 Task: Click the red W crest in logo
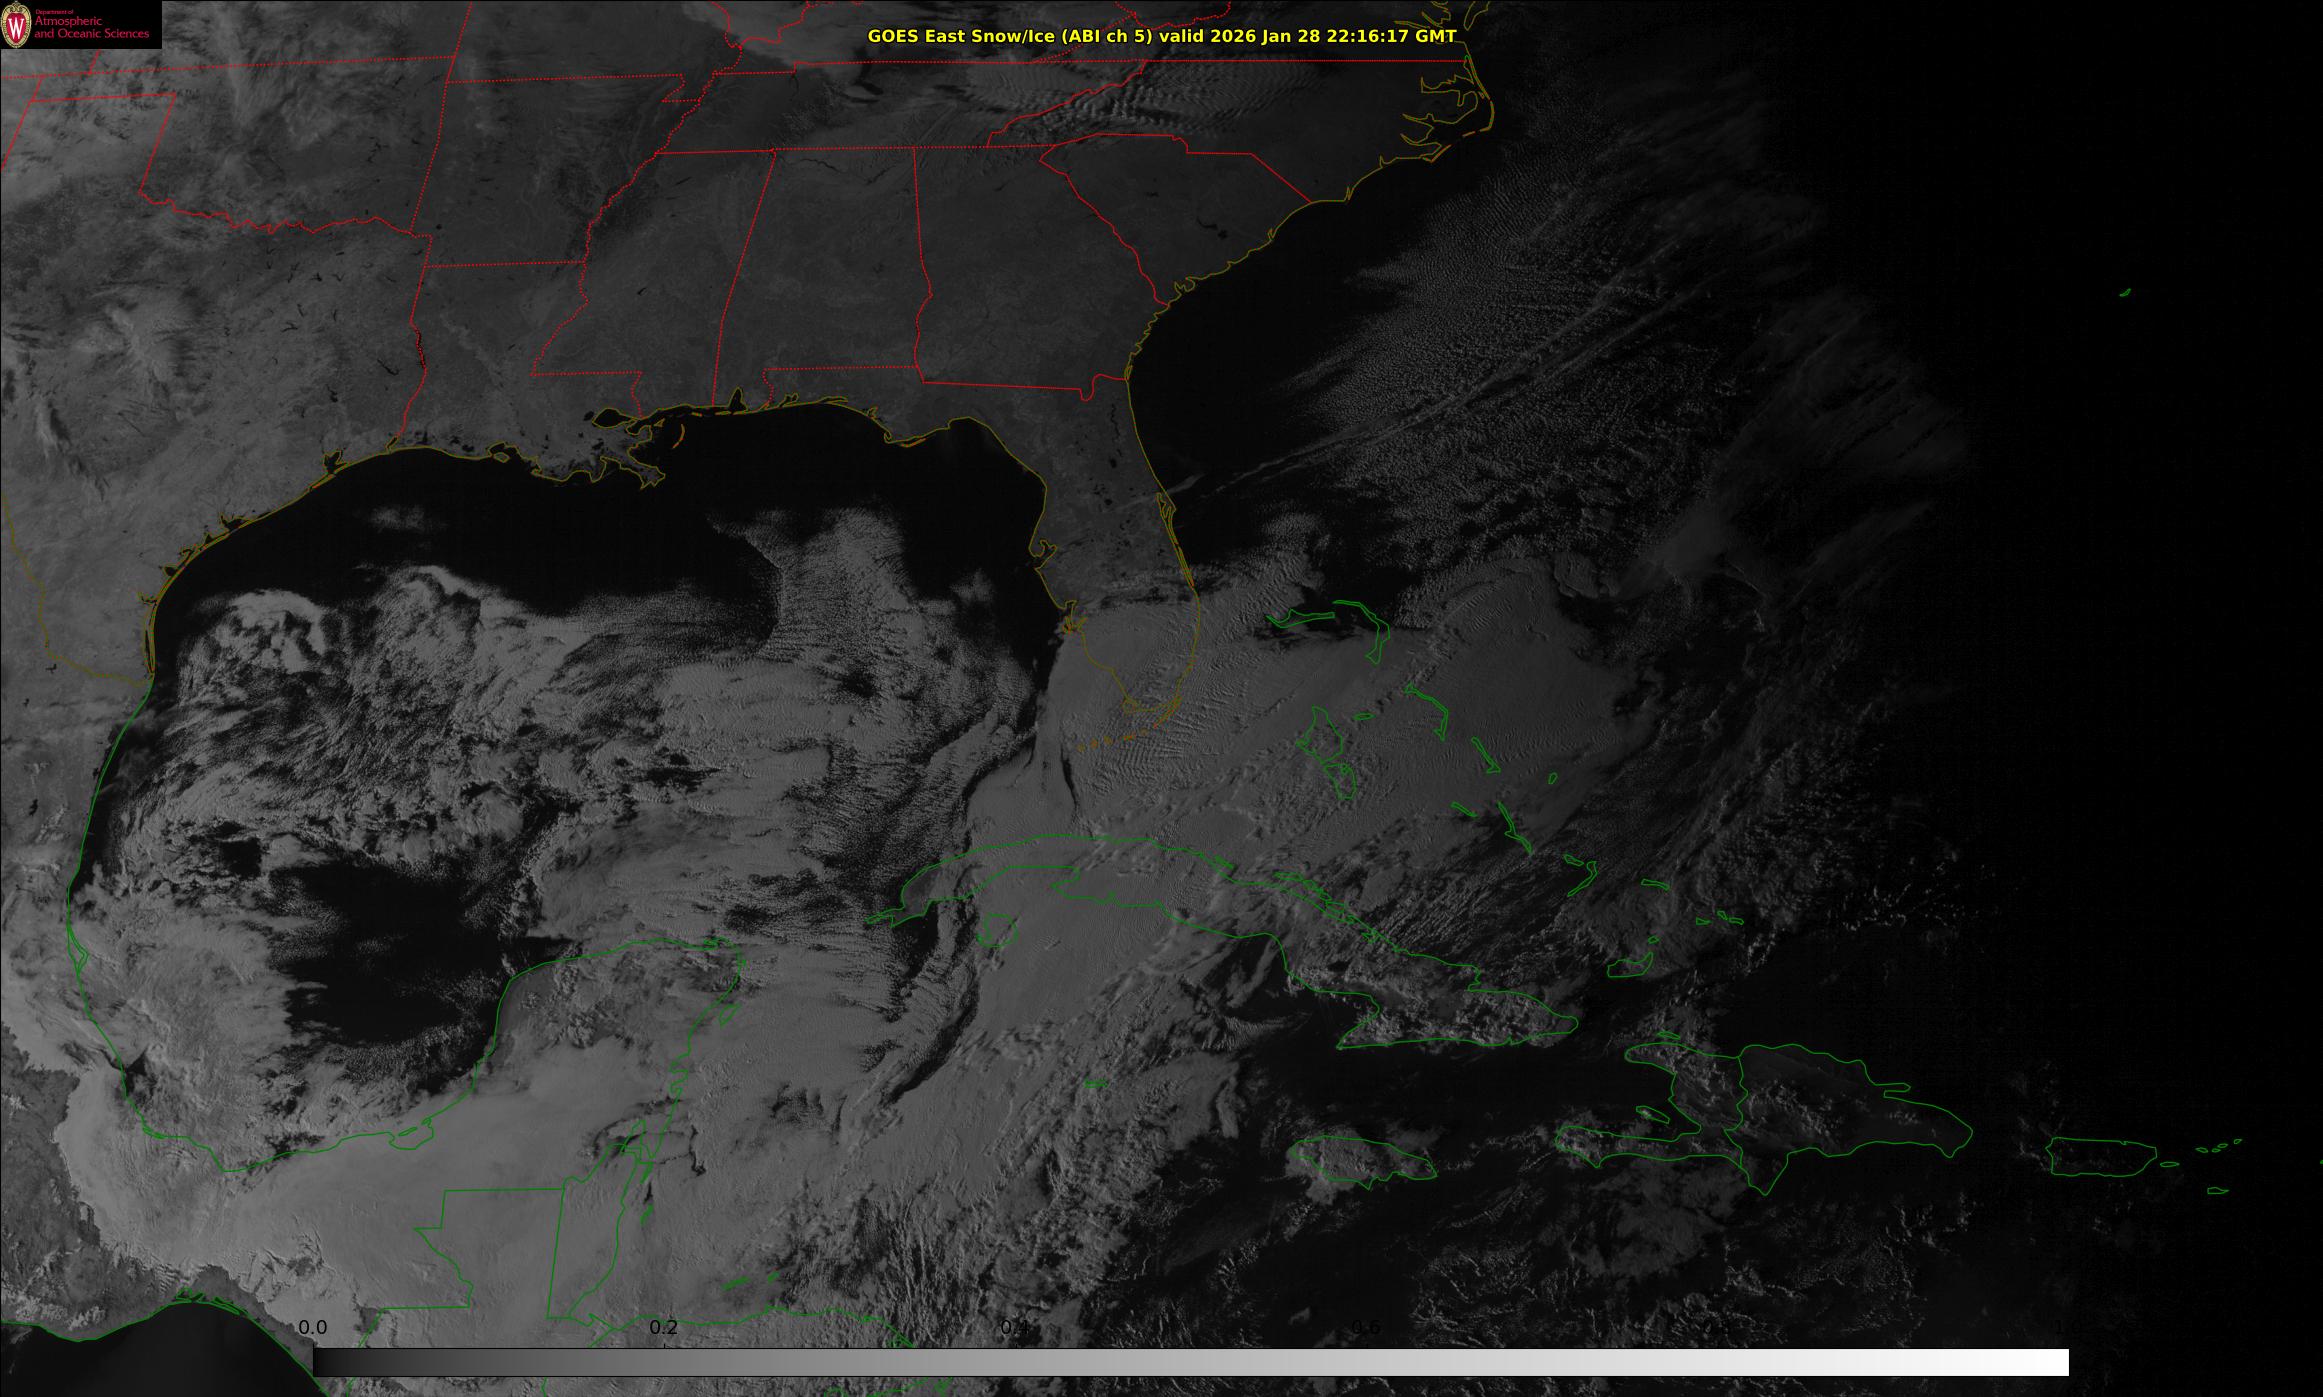point(16,26)
